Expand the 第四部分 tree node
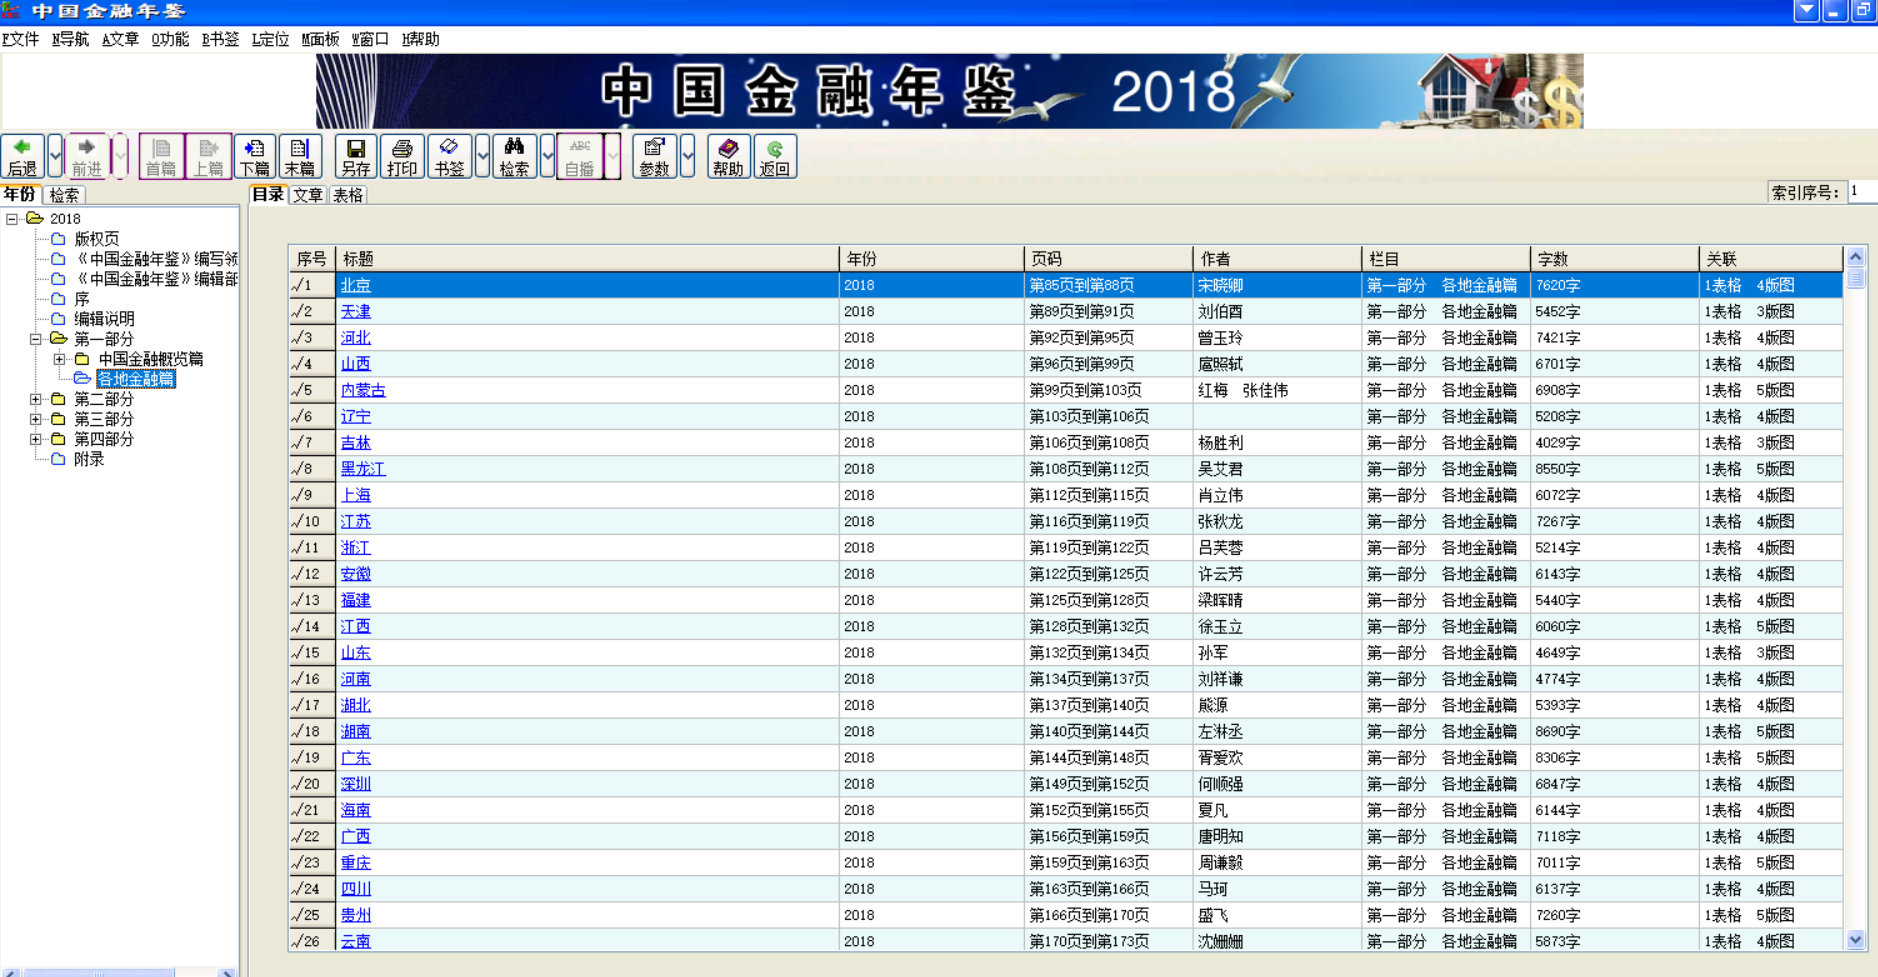 click(36, 439)
